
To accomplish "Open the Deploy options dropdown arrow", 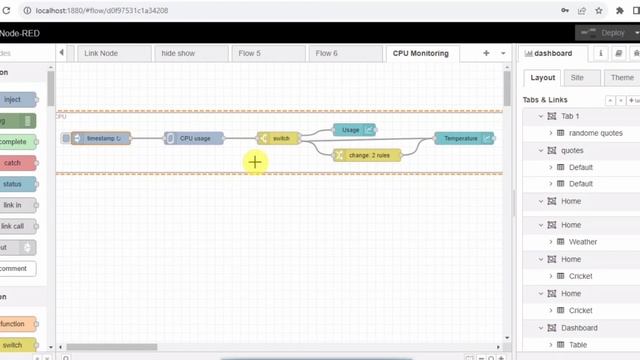I will click(636, 33).
